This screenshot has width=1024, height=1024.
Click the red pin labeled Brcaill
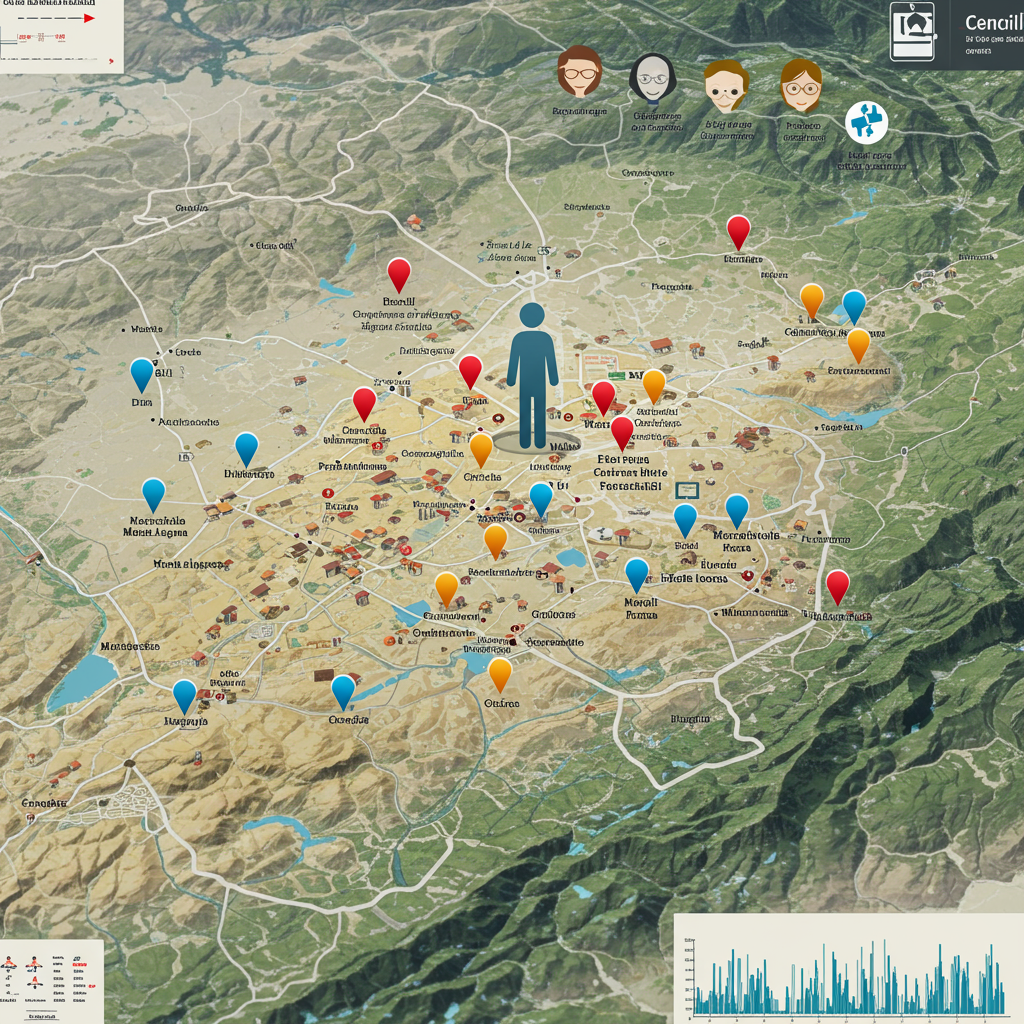pos(399,273)
